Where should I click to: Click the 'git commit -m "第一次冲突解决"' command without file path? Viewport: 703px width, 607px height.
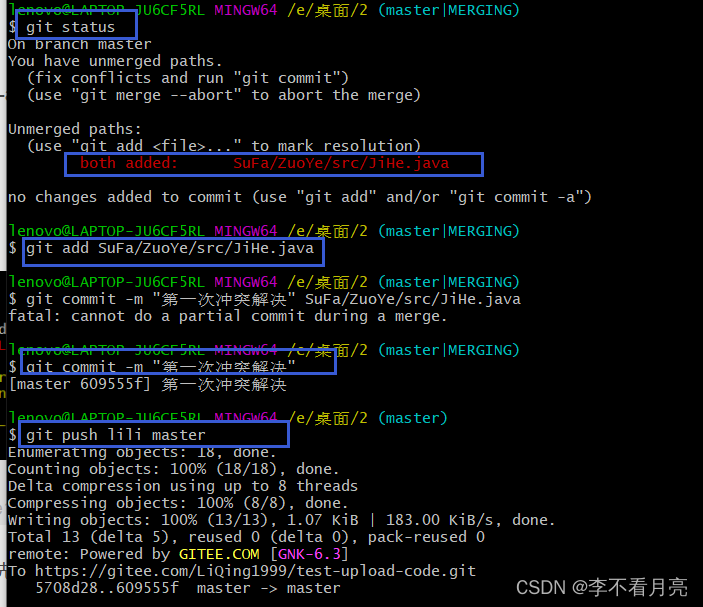(x=161, y=367)
